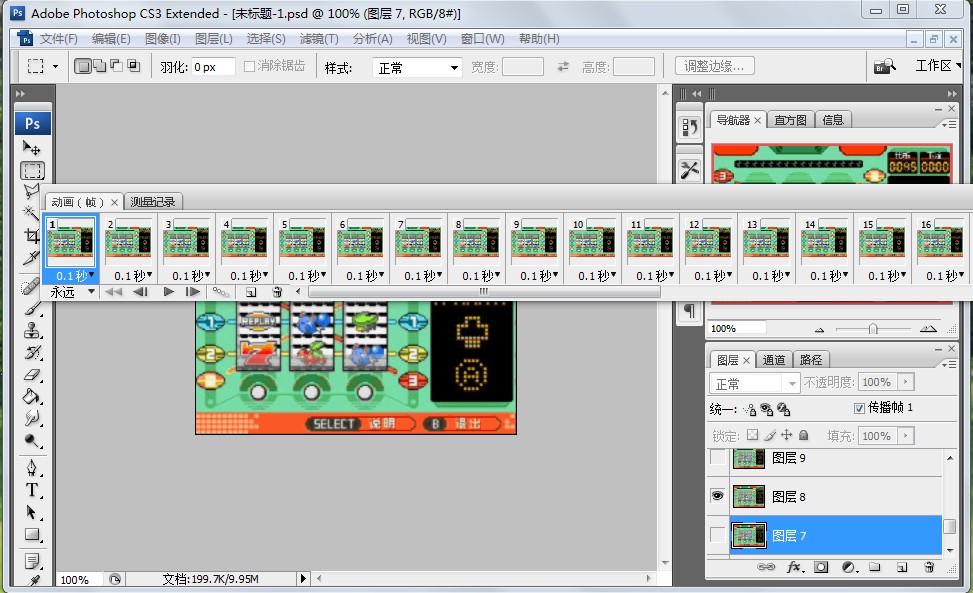Screen dimensions: 973x593
Task: Add a layer mask
Action: point(821,567)
